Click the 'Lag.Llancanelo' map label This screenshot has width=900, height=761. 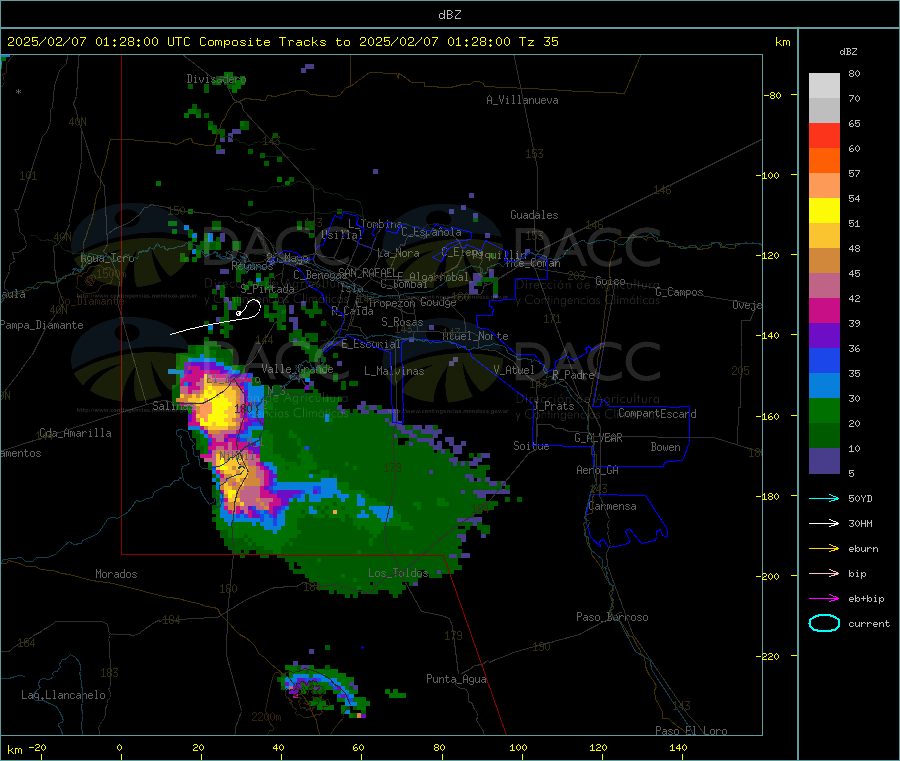[x=63, y=695]
